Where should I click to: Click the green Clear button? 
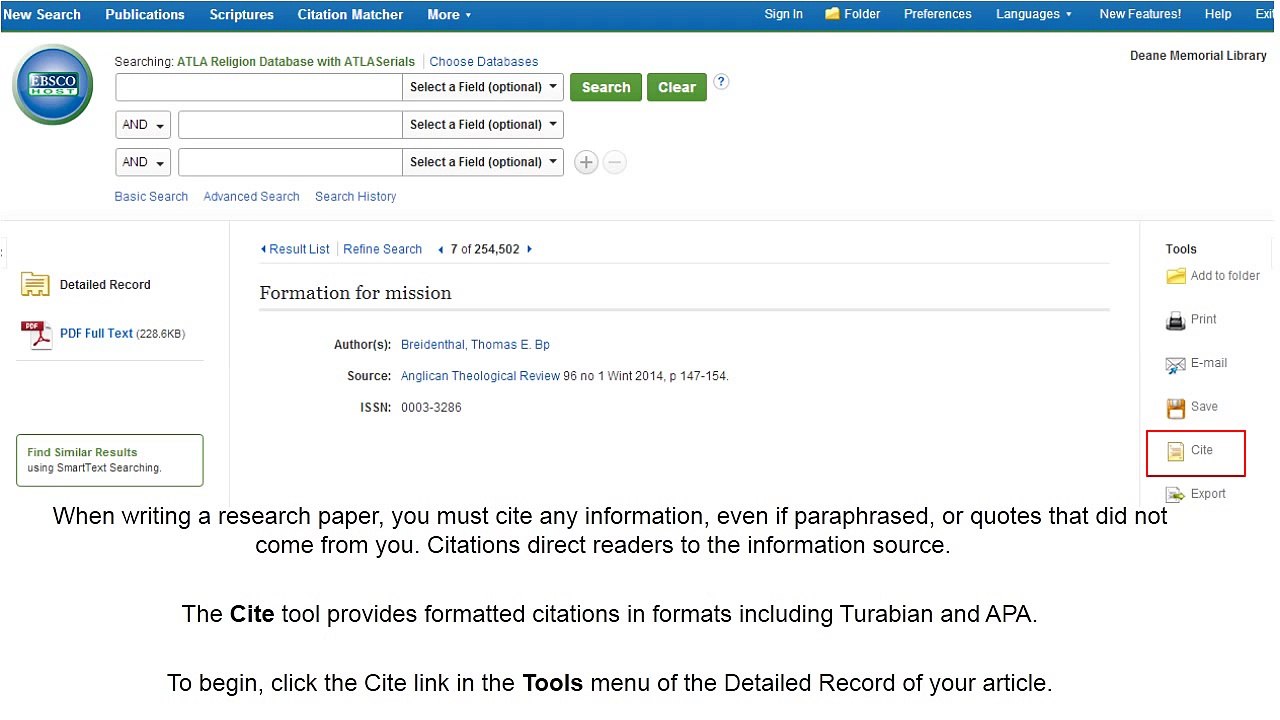click(x=677, y=87)
